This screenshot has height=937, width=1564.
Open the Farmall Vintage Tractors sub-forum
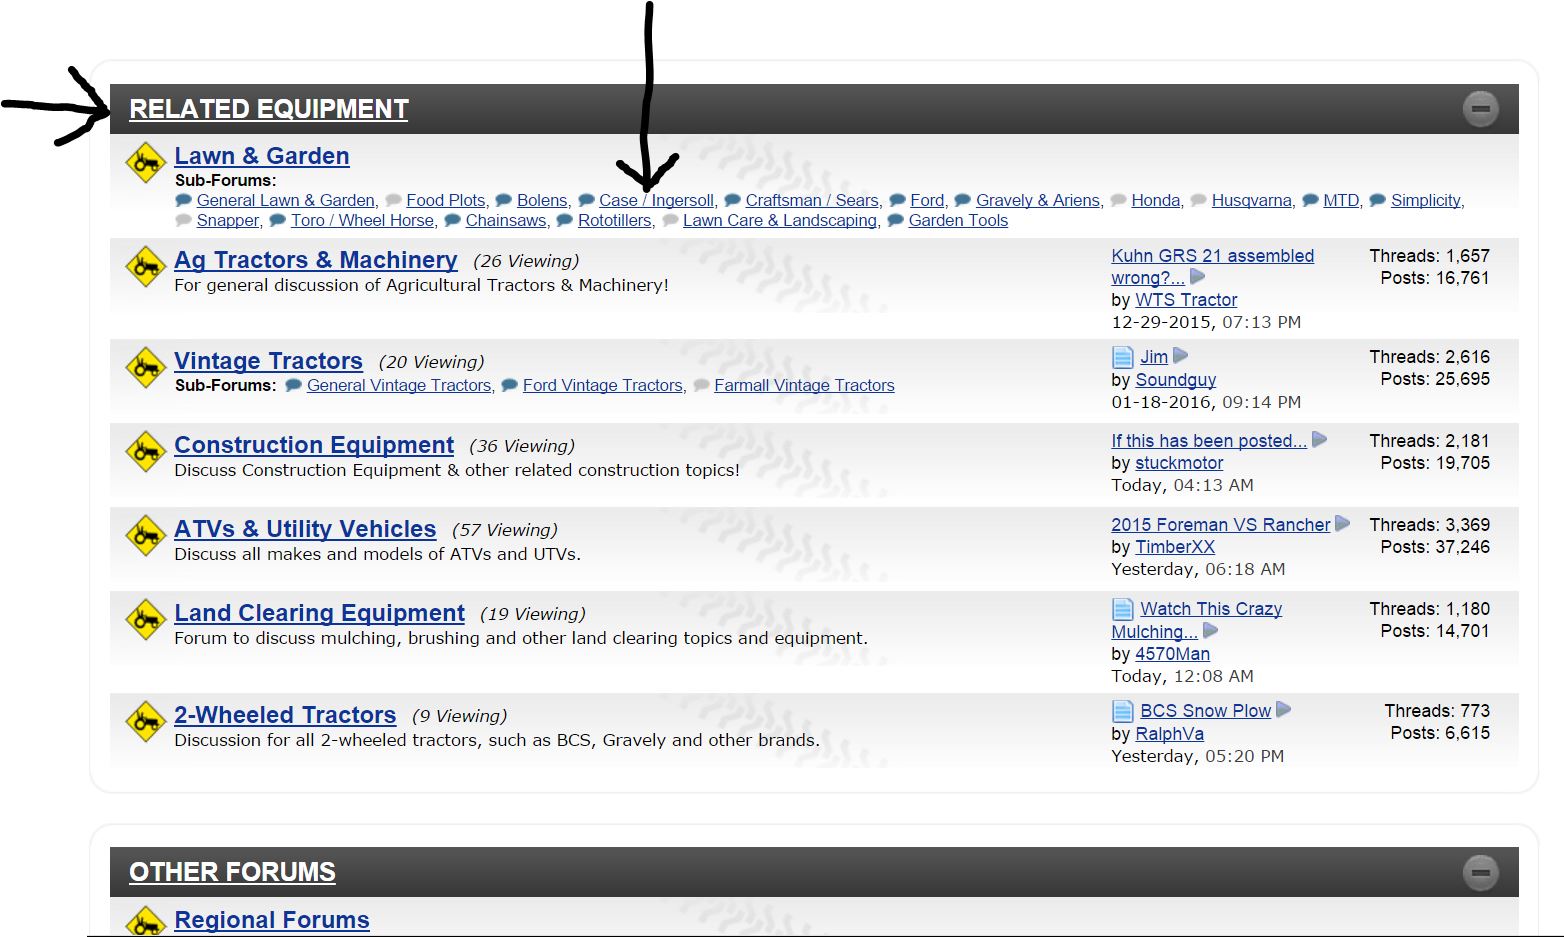[x=804, y=385]
